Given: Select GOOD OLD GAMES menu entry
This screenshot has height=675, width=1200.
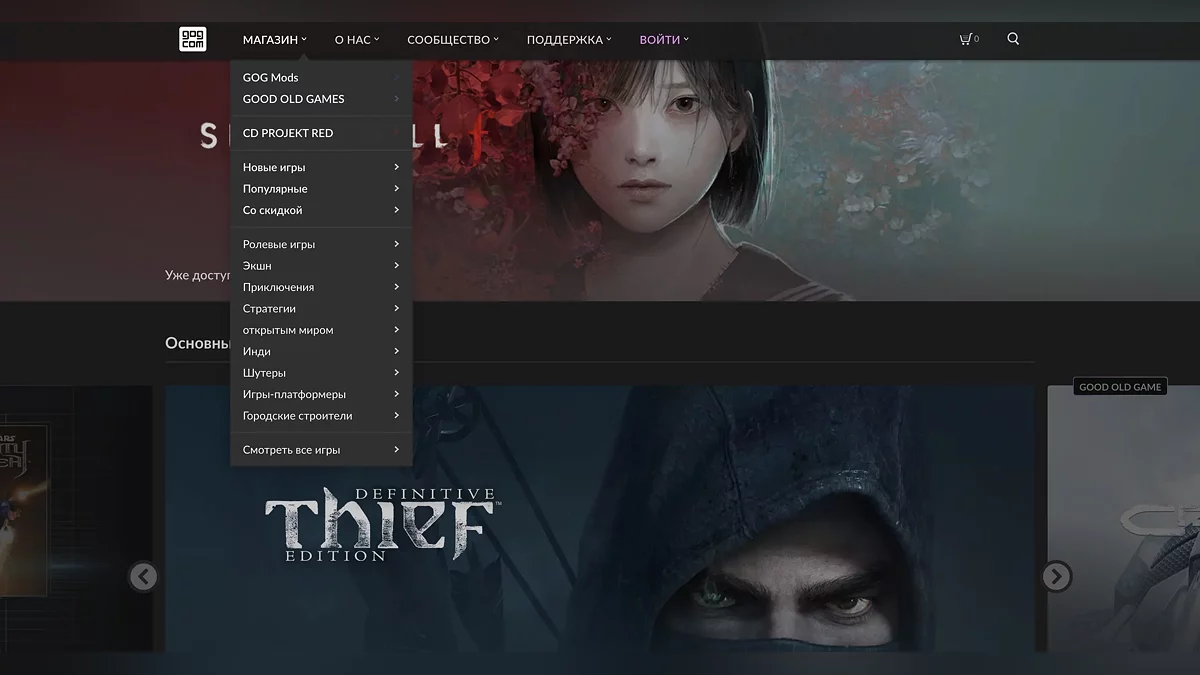Looking at the screenshot, I should (321, 99).
